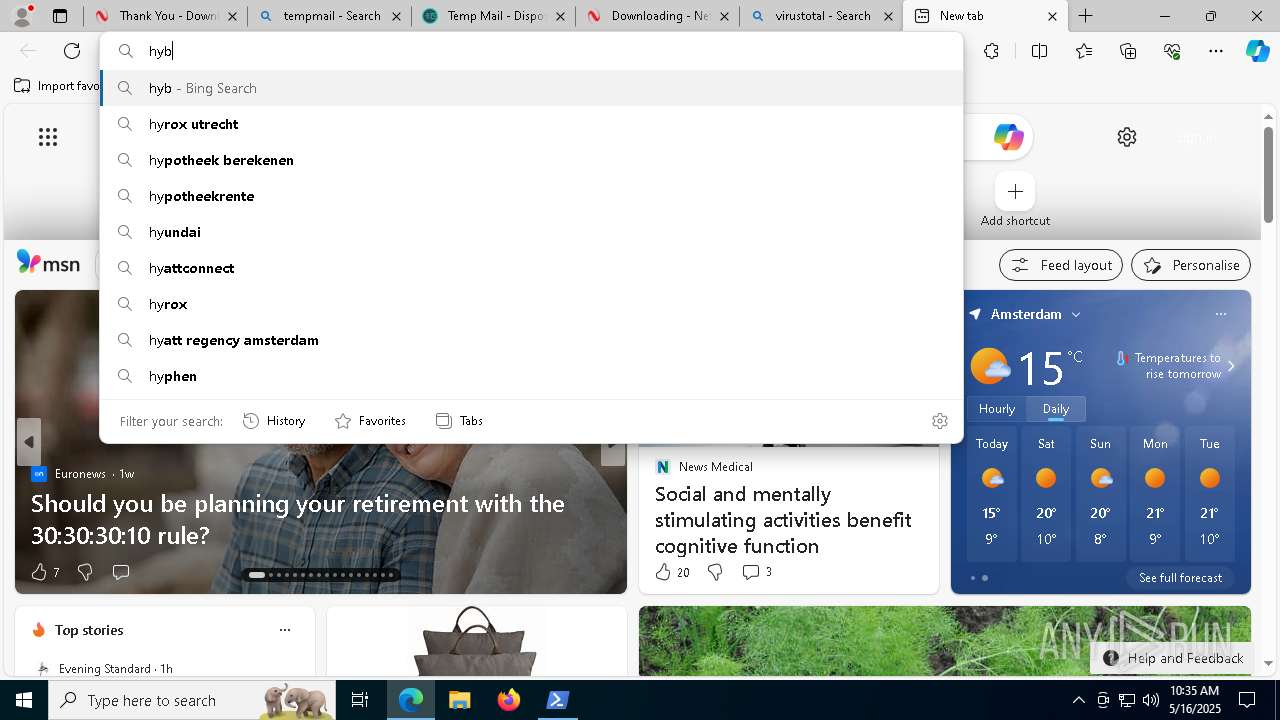Click the Copilot icon in search box

tap(1008, 137)
